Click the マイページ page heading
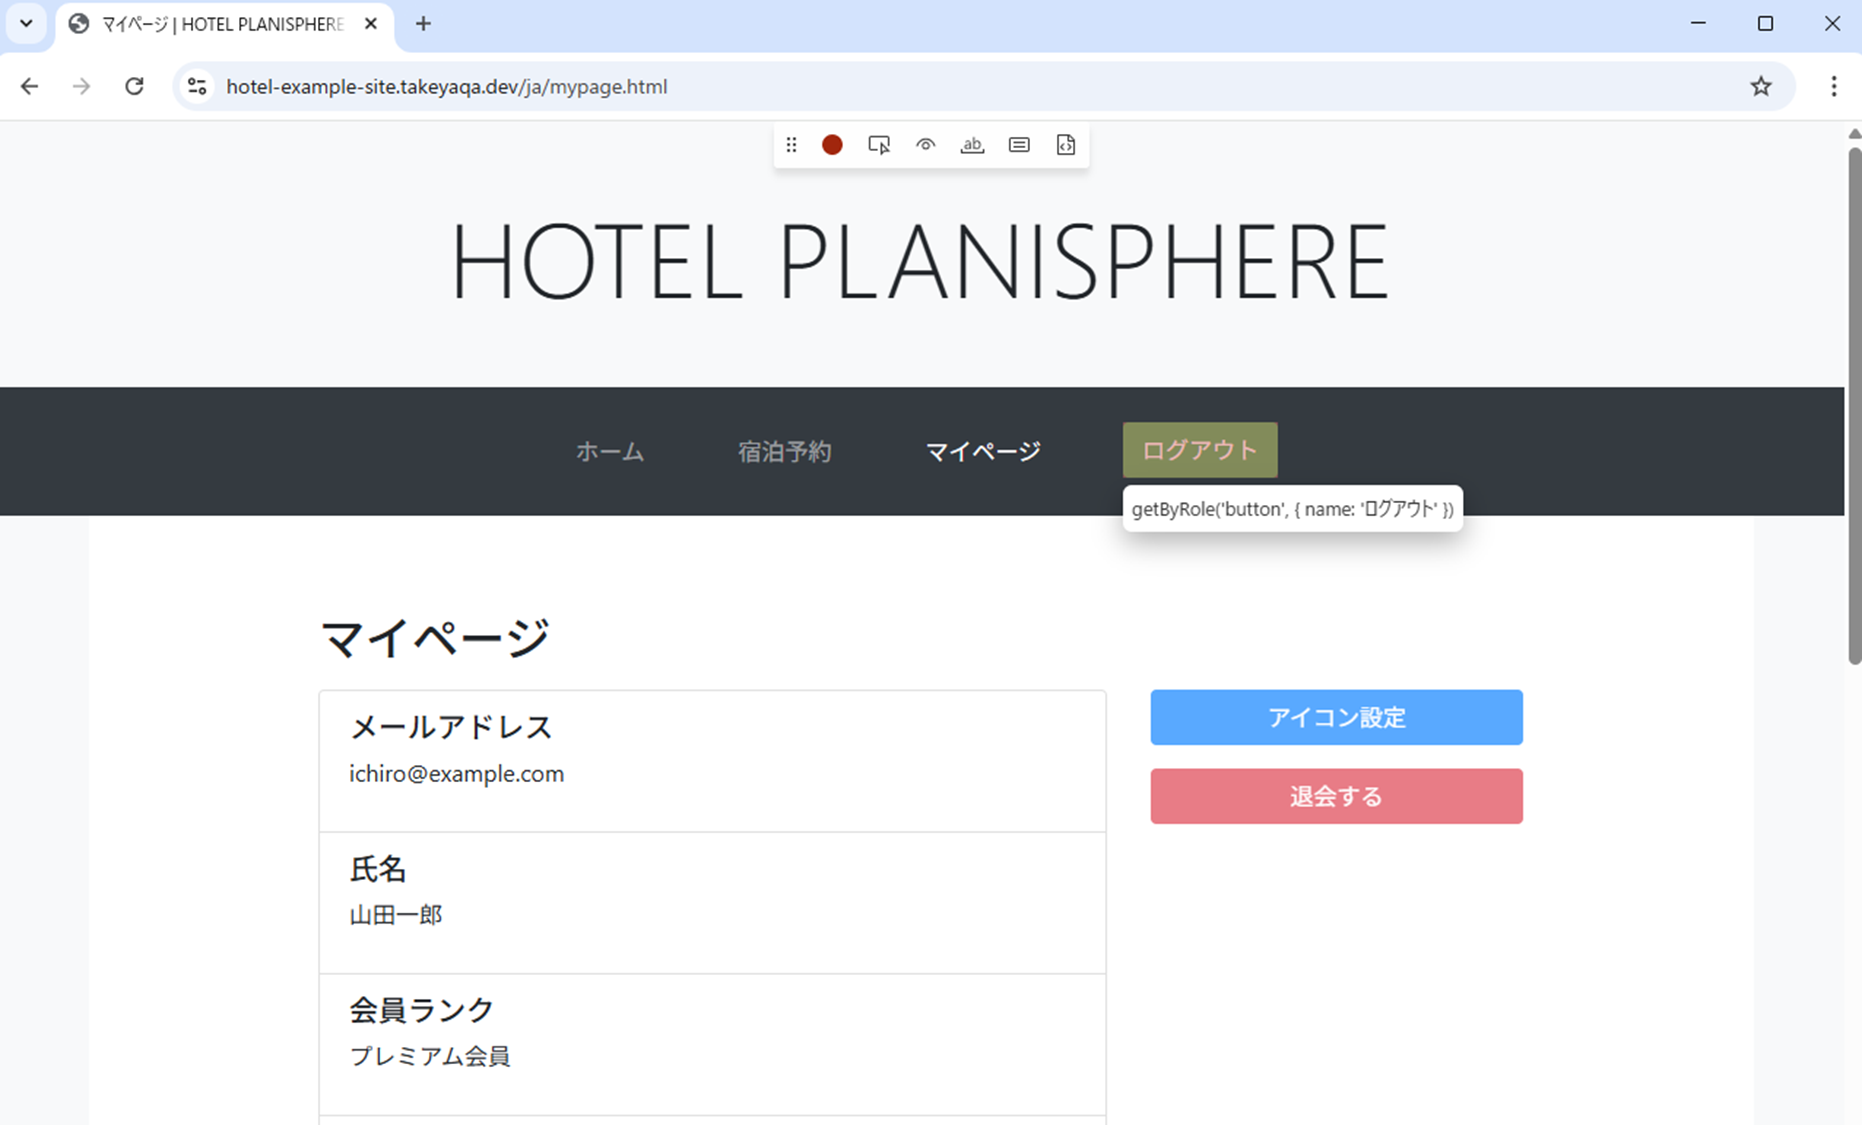 point(435,638)
